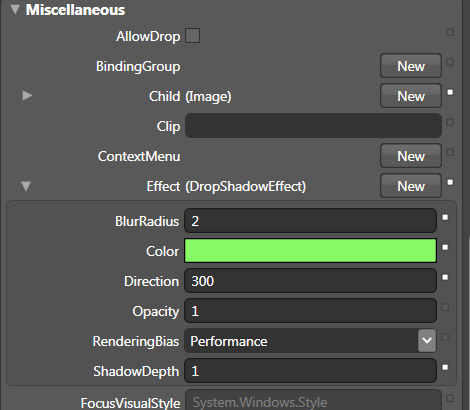Click the property marker beside ShadowDepth

pos(445,367)
